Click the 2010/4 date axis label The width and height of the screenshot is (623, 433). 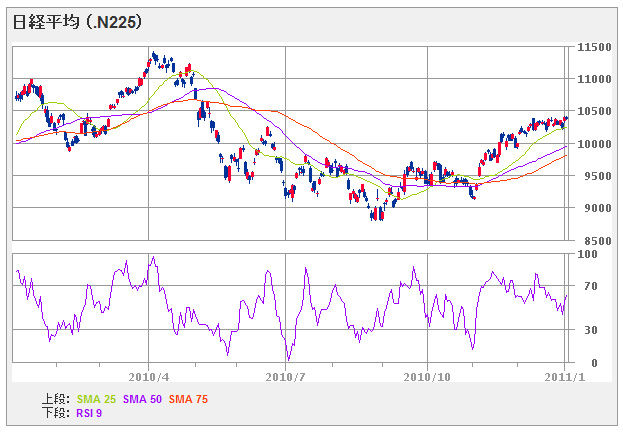tap(149, 377)
